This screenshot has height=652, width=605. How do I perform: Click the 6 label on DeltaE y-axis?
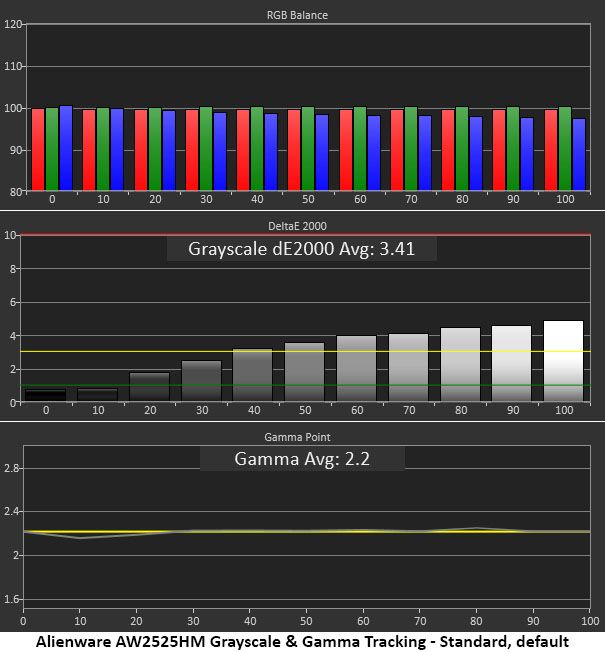[x=12, y=302]
